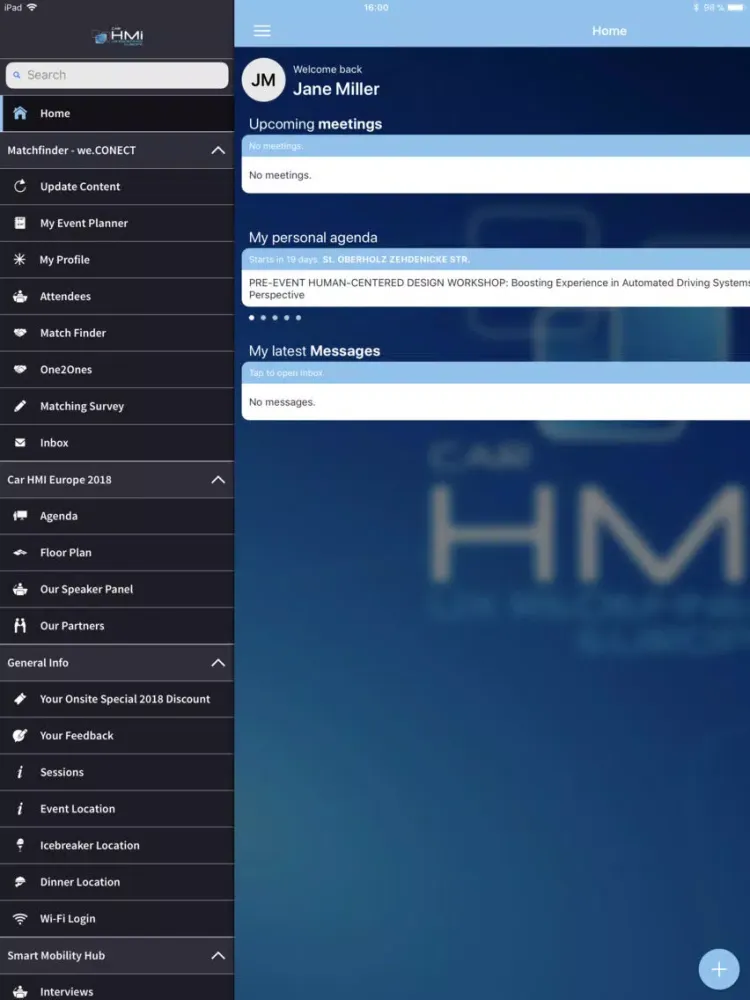Open Your Onsite Special 2018 Discount item

pyautogui.click(x=117, y=698)
